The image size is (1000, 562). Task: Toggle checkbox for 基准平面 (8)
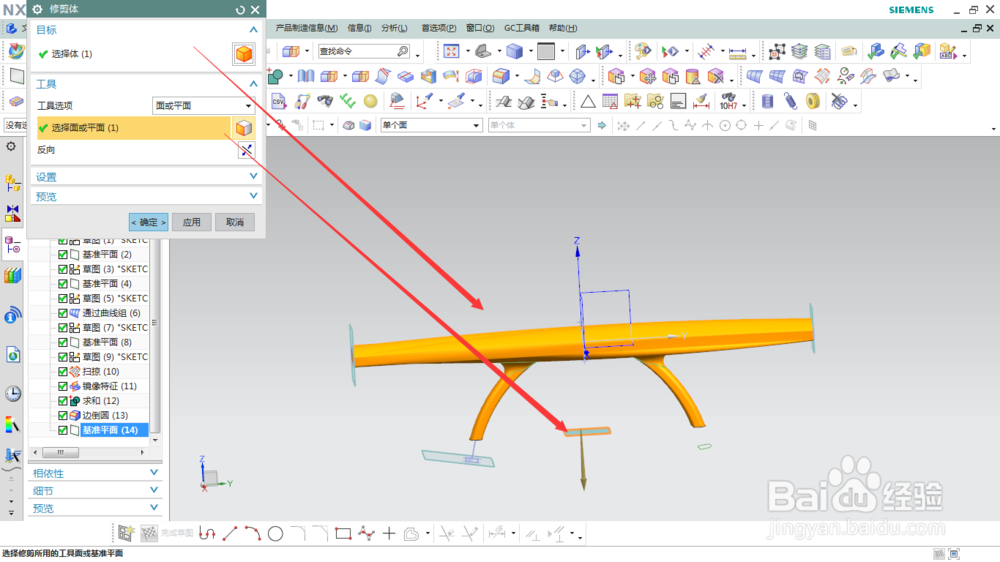(x=62, y=343)
